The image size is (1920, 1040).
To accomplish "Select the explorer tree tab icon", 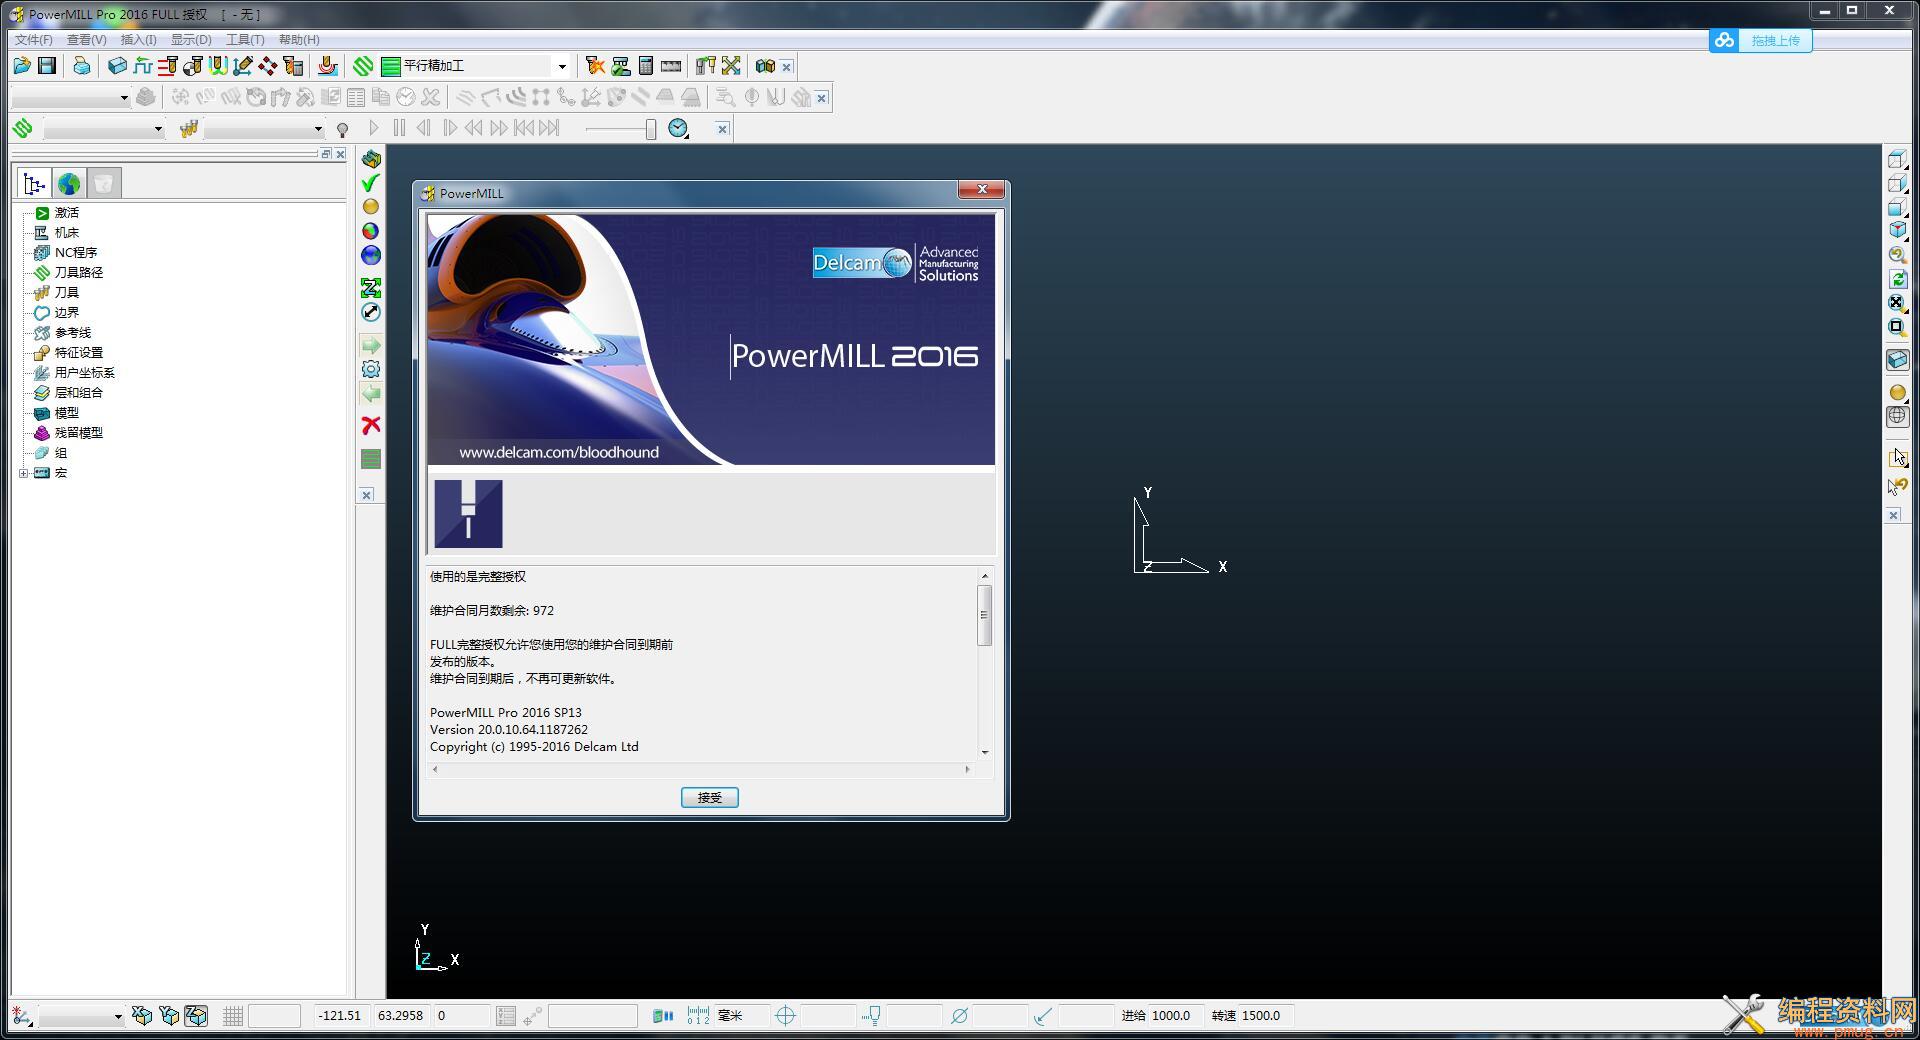I will (34, 184).
